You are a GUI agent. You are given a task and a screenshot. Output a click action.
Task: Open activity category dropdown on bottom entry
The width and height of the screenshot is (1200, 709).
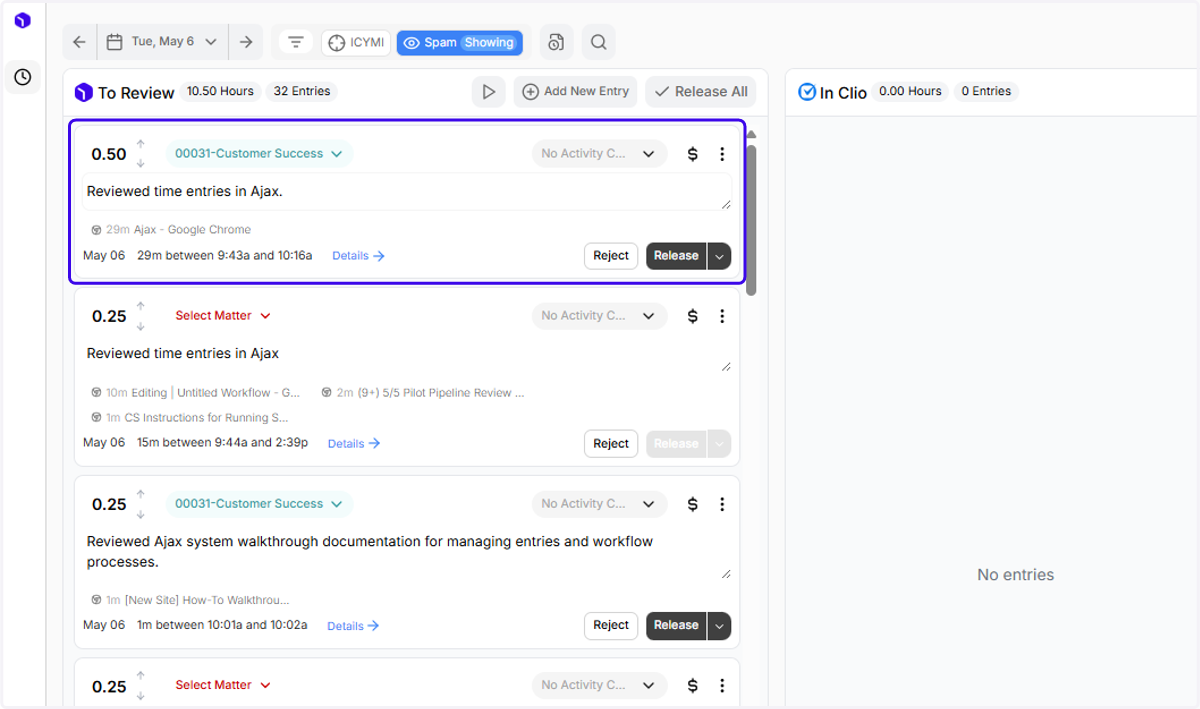[x=599, y=686]
